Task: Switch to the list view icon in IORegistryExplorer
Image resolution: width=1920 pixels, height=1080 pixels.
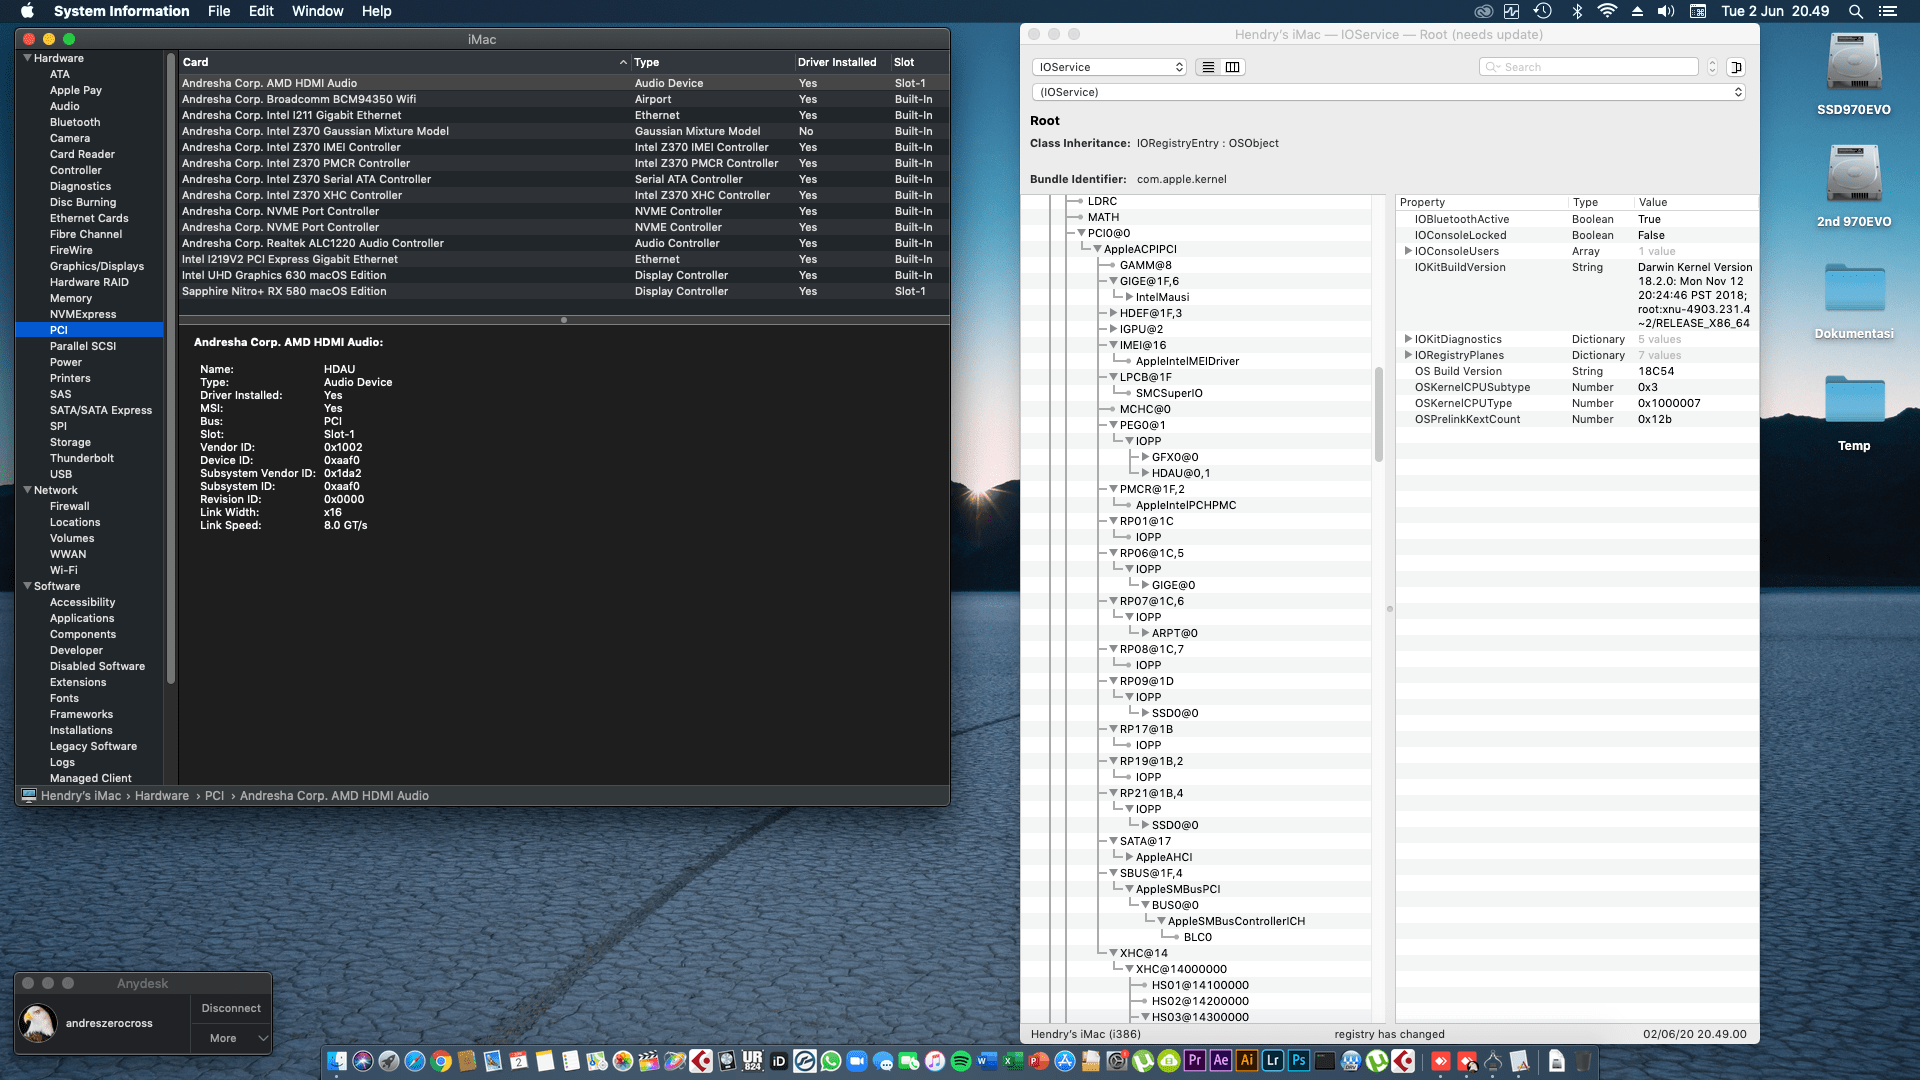Action: [1208, 67]
